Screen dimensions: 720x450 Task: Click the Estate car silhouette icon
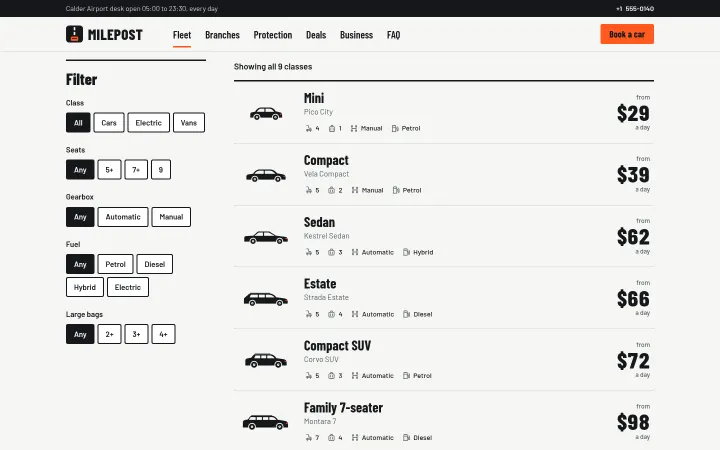coord(266,299)
